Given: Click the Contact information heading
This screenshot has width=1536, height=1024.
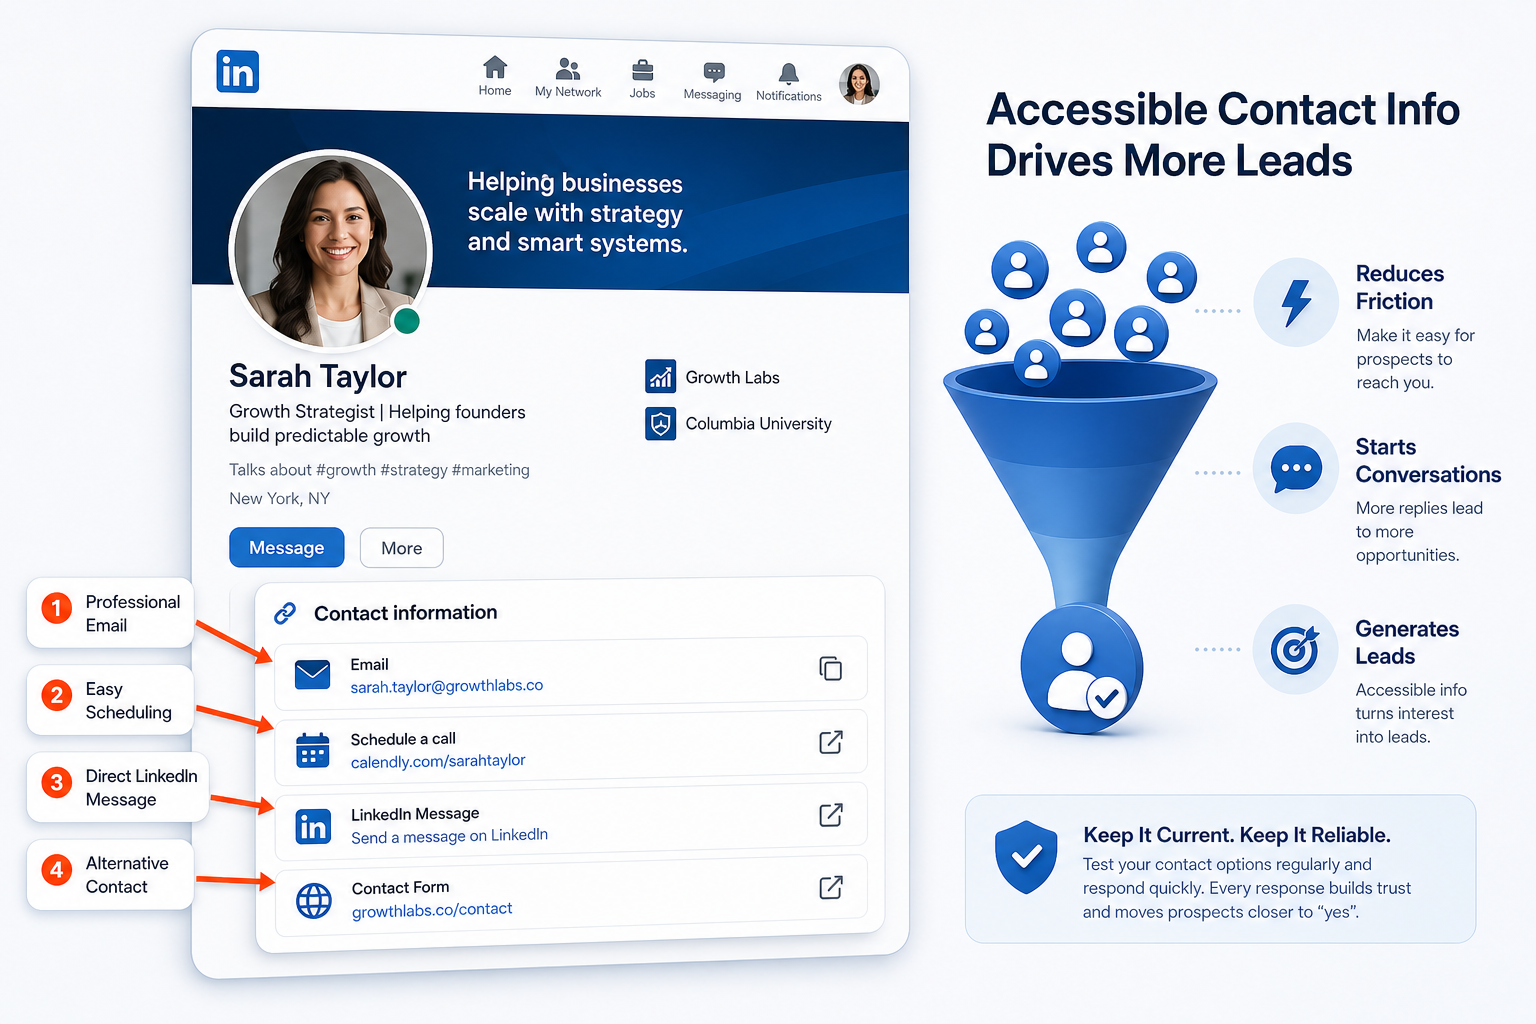Looking at the screenshot, I should [406, 613].
